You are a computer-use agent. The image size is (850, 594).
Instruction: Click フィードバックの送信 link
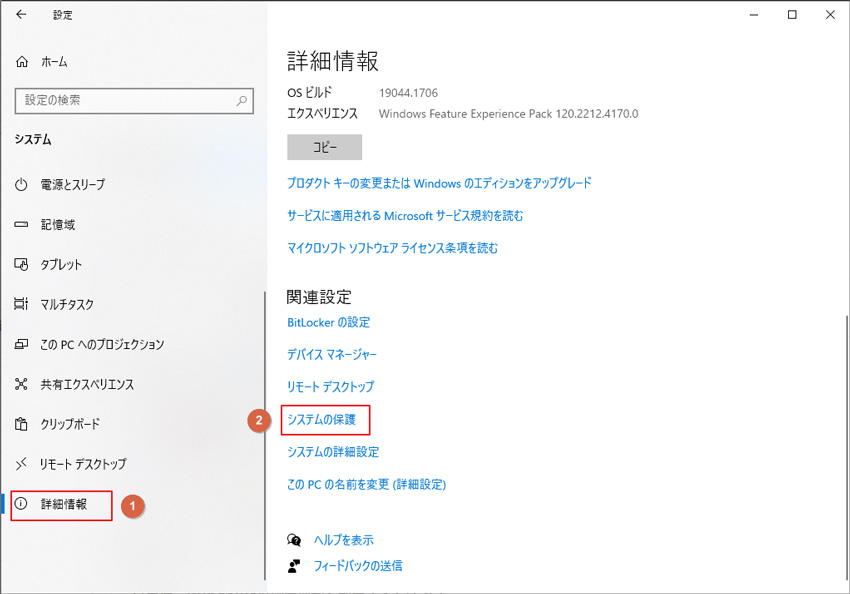coord(358,566)
